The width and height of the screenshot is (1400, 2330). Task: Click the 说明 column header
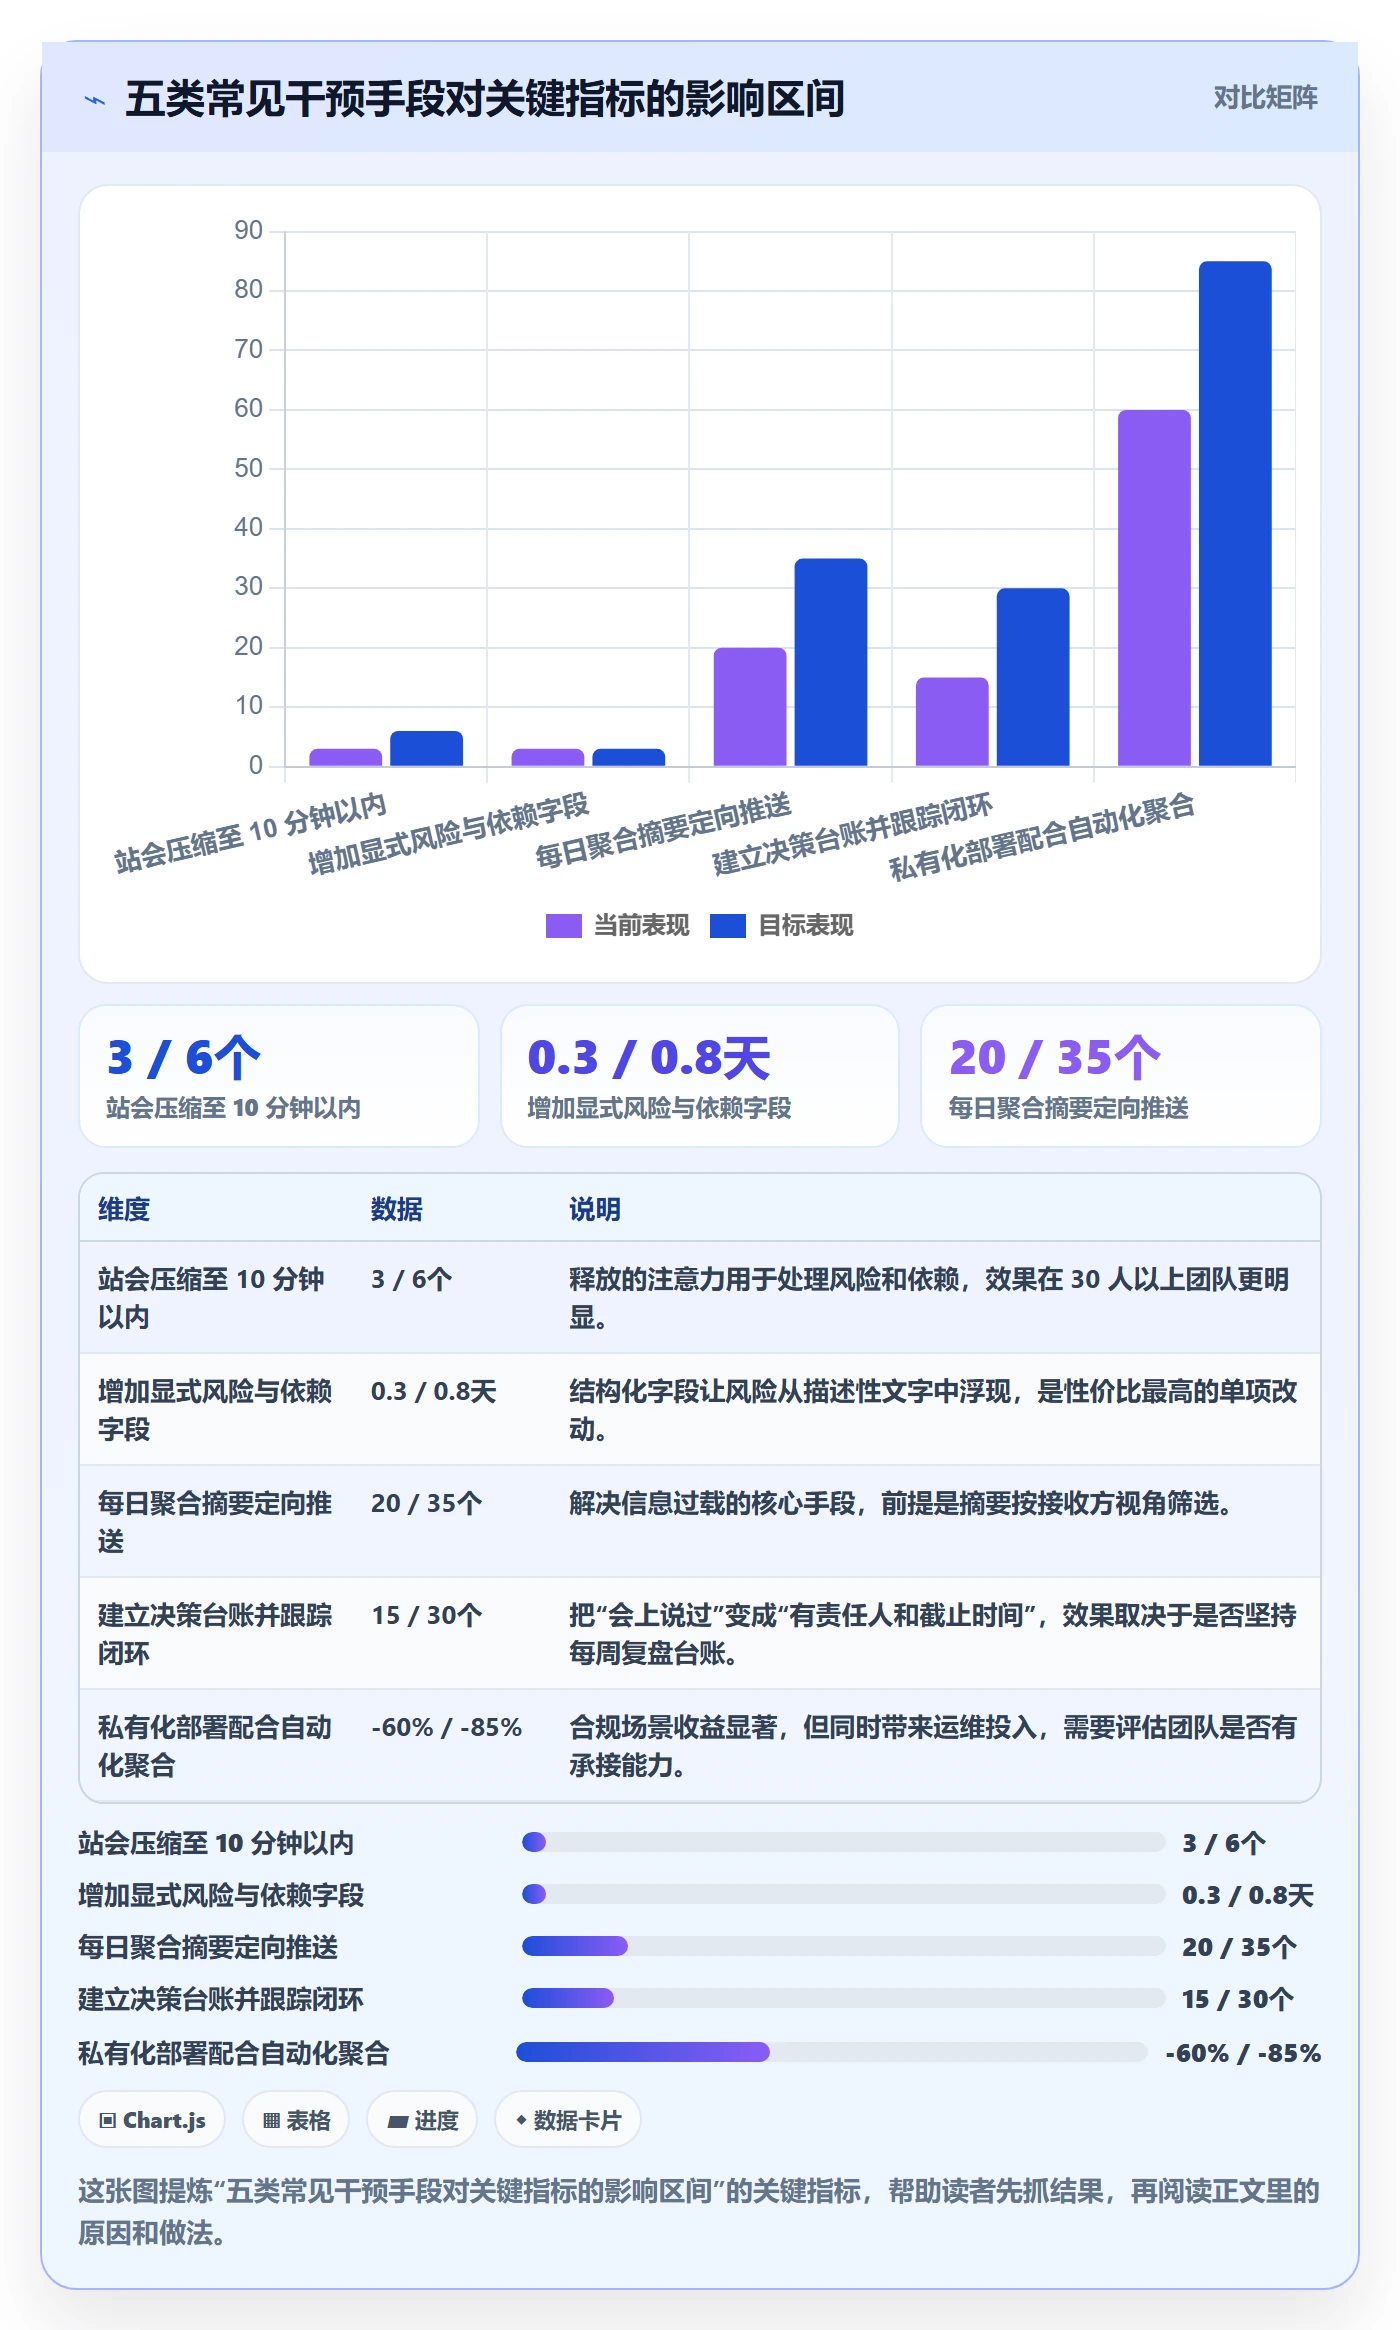[595, 1209]
